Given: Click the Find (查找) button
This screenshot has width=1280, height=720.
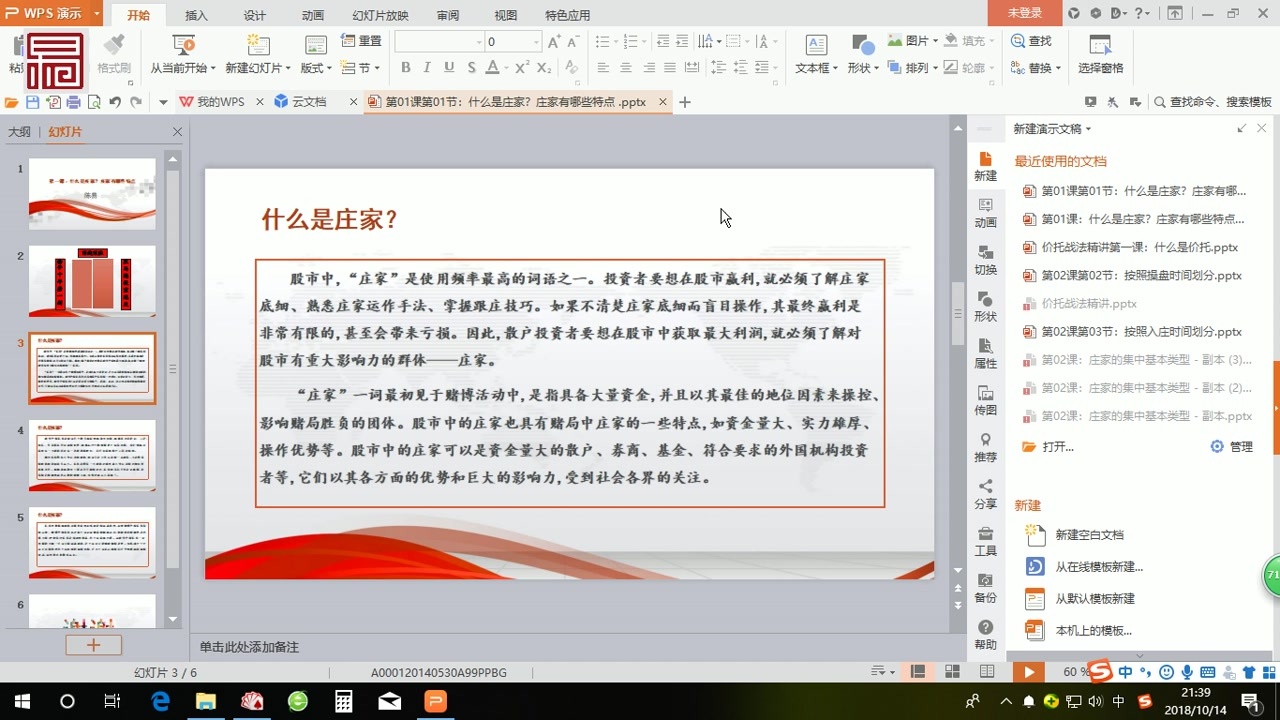Looking at the screenshot, I should 1031,41.
